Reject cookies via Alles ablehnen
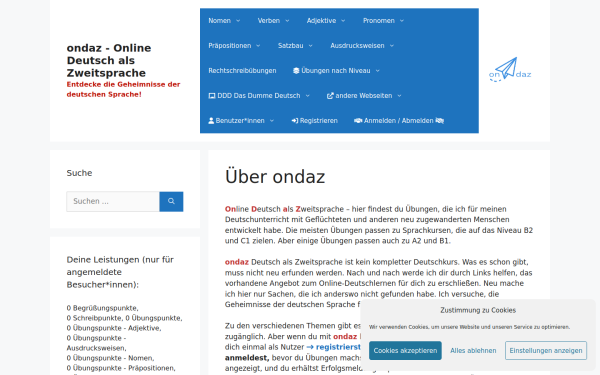The width and height of the screenshot is (600, 375). point(473,351)
